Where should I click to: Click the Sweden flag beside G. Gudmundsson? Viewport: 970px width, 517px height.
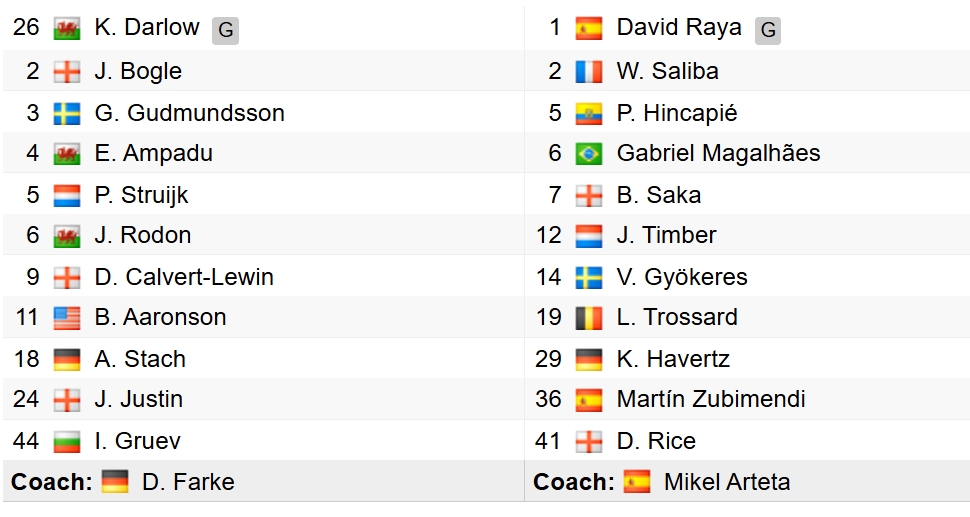click(x=67, y=113)
